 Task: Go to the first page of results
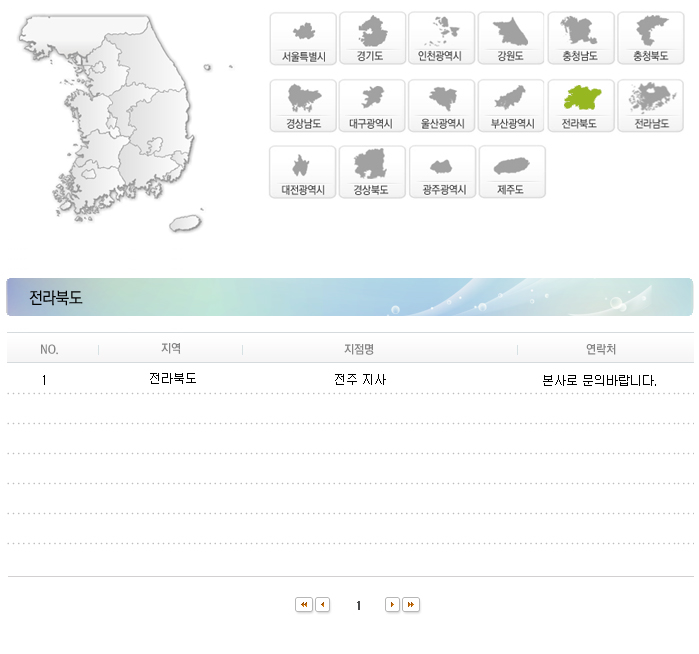click(x=304, y=605)
